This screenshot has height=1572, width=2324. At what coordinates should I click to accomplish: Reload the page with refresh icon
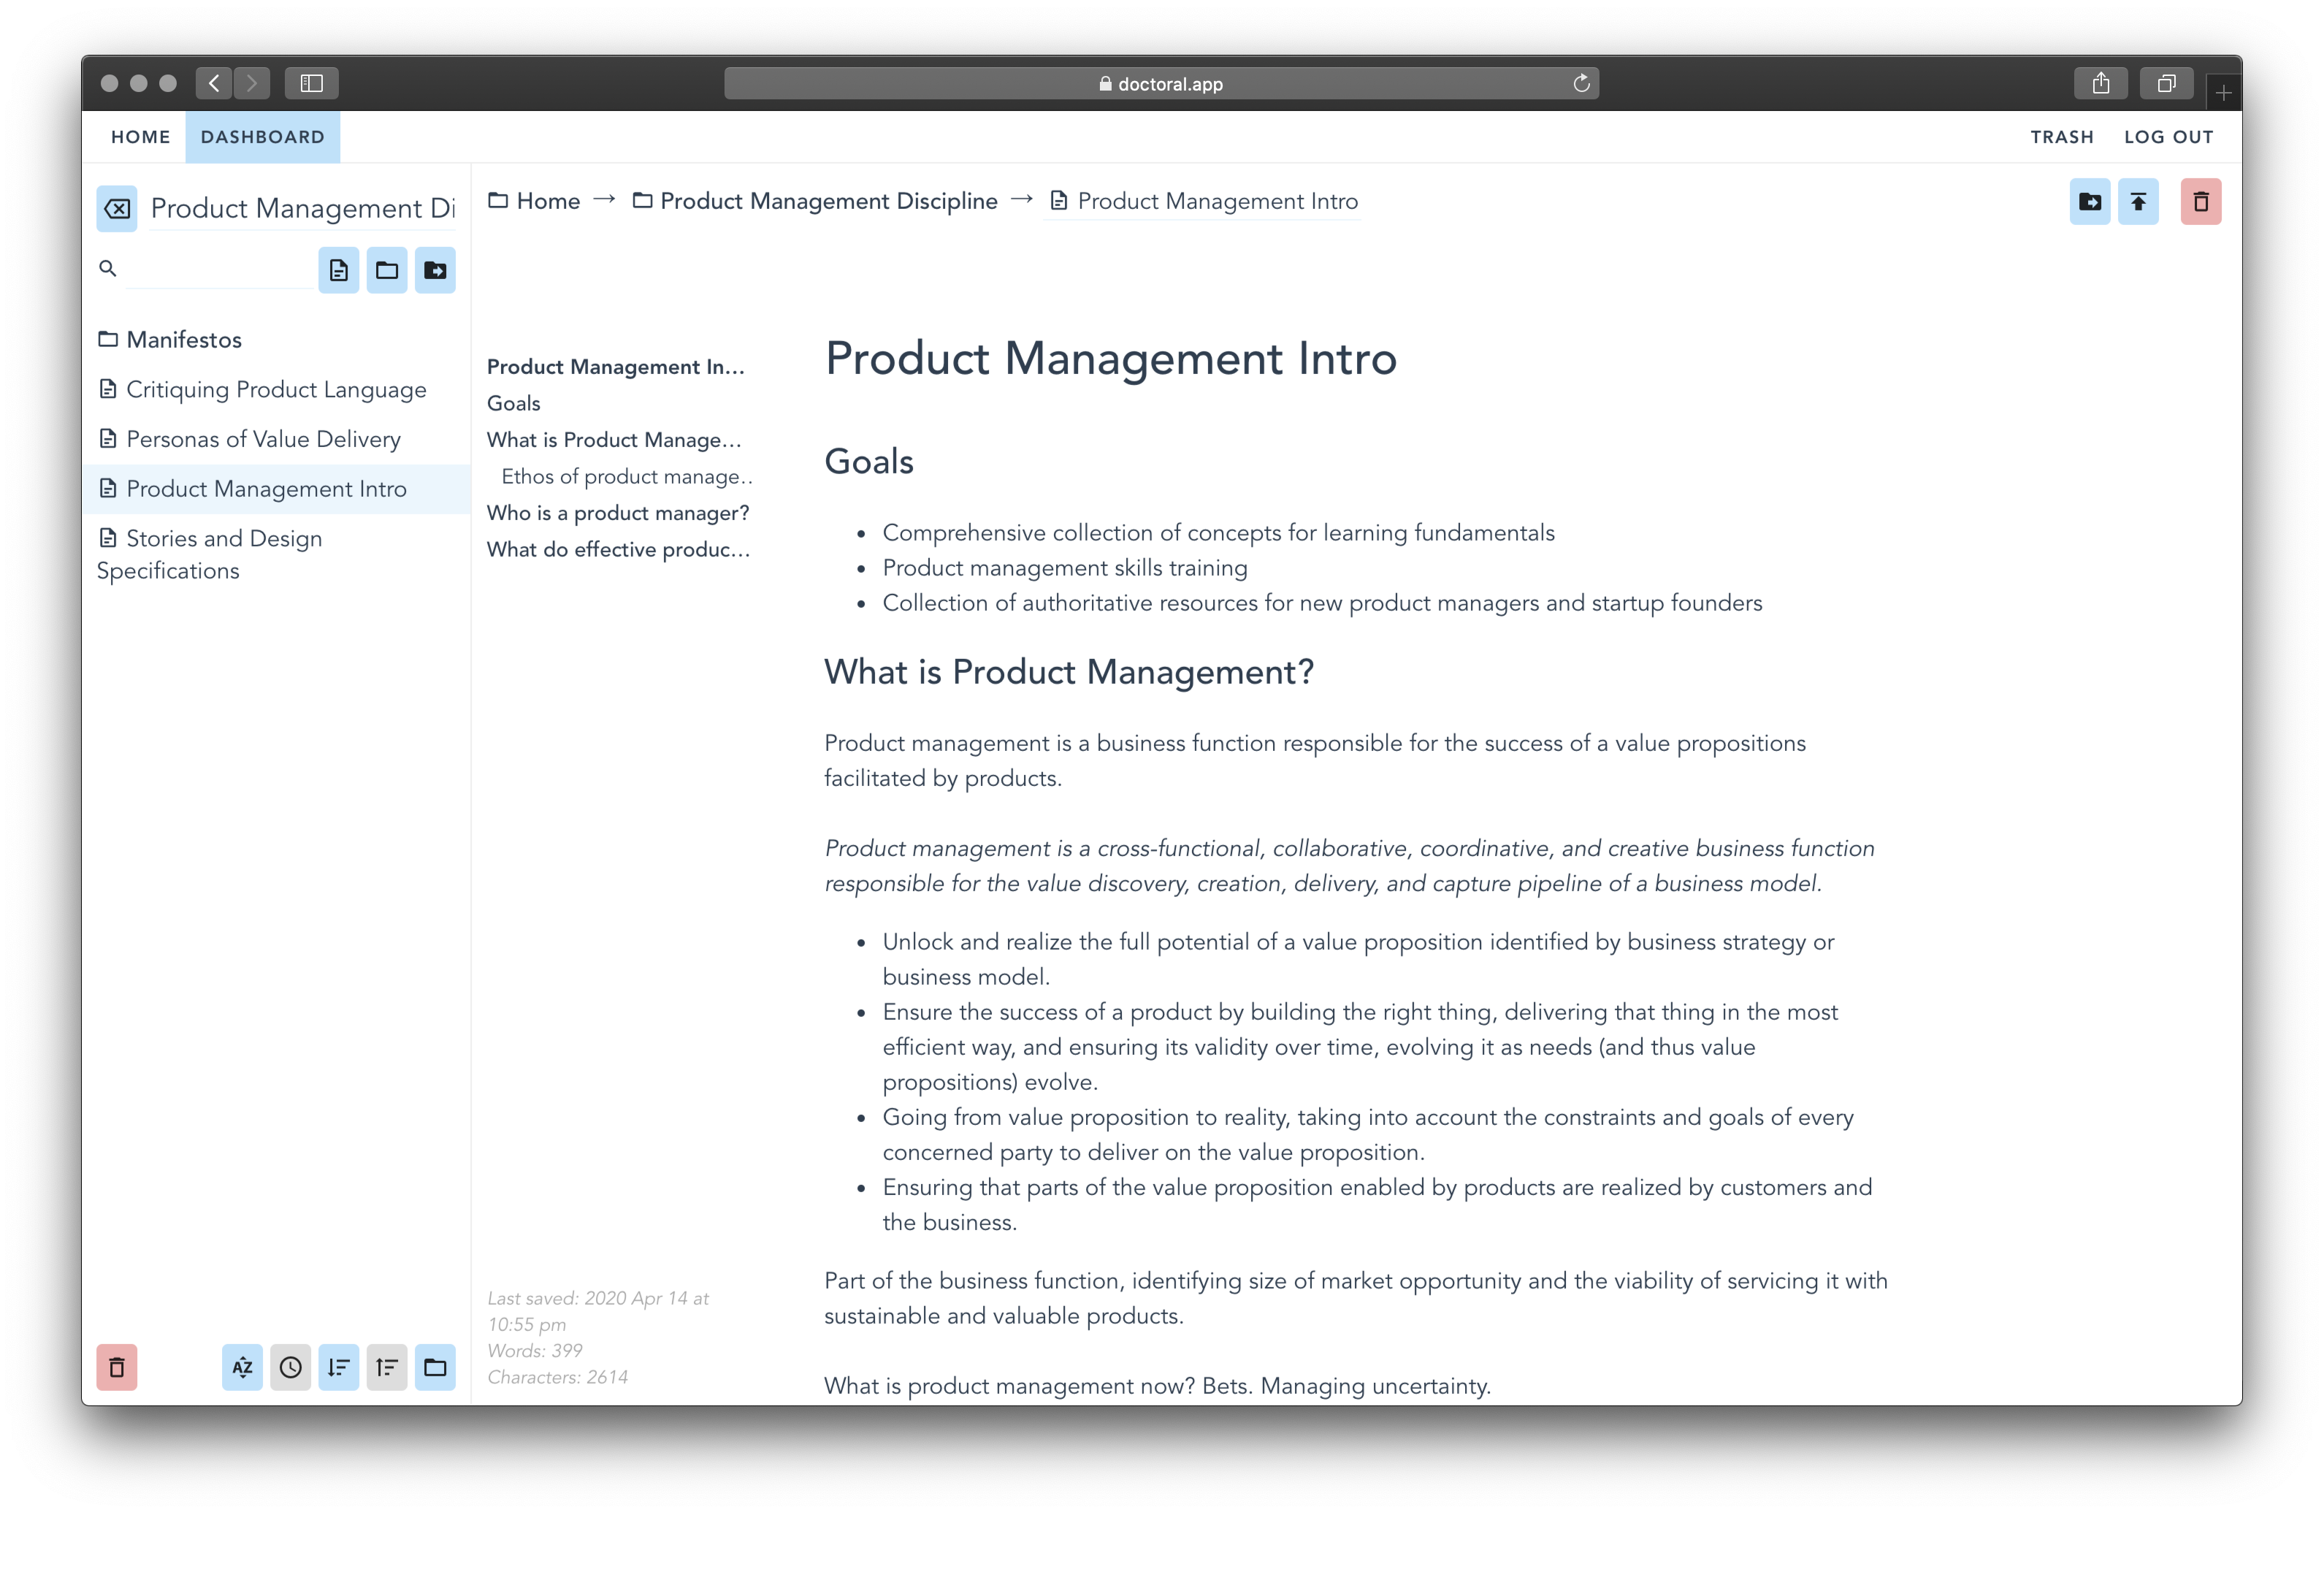pyautogui.click(x=1581, y=83)
